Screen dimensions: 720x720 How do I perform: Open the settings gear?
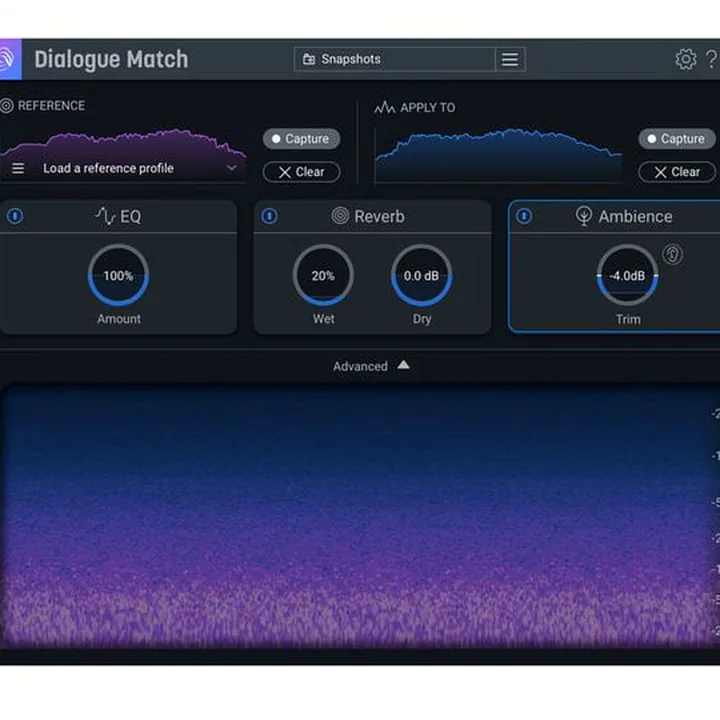click(x=686, y=59)
